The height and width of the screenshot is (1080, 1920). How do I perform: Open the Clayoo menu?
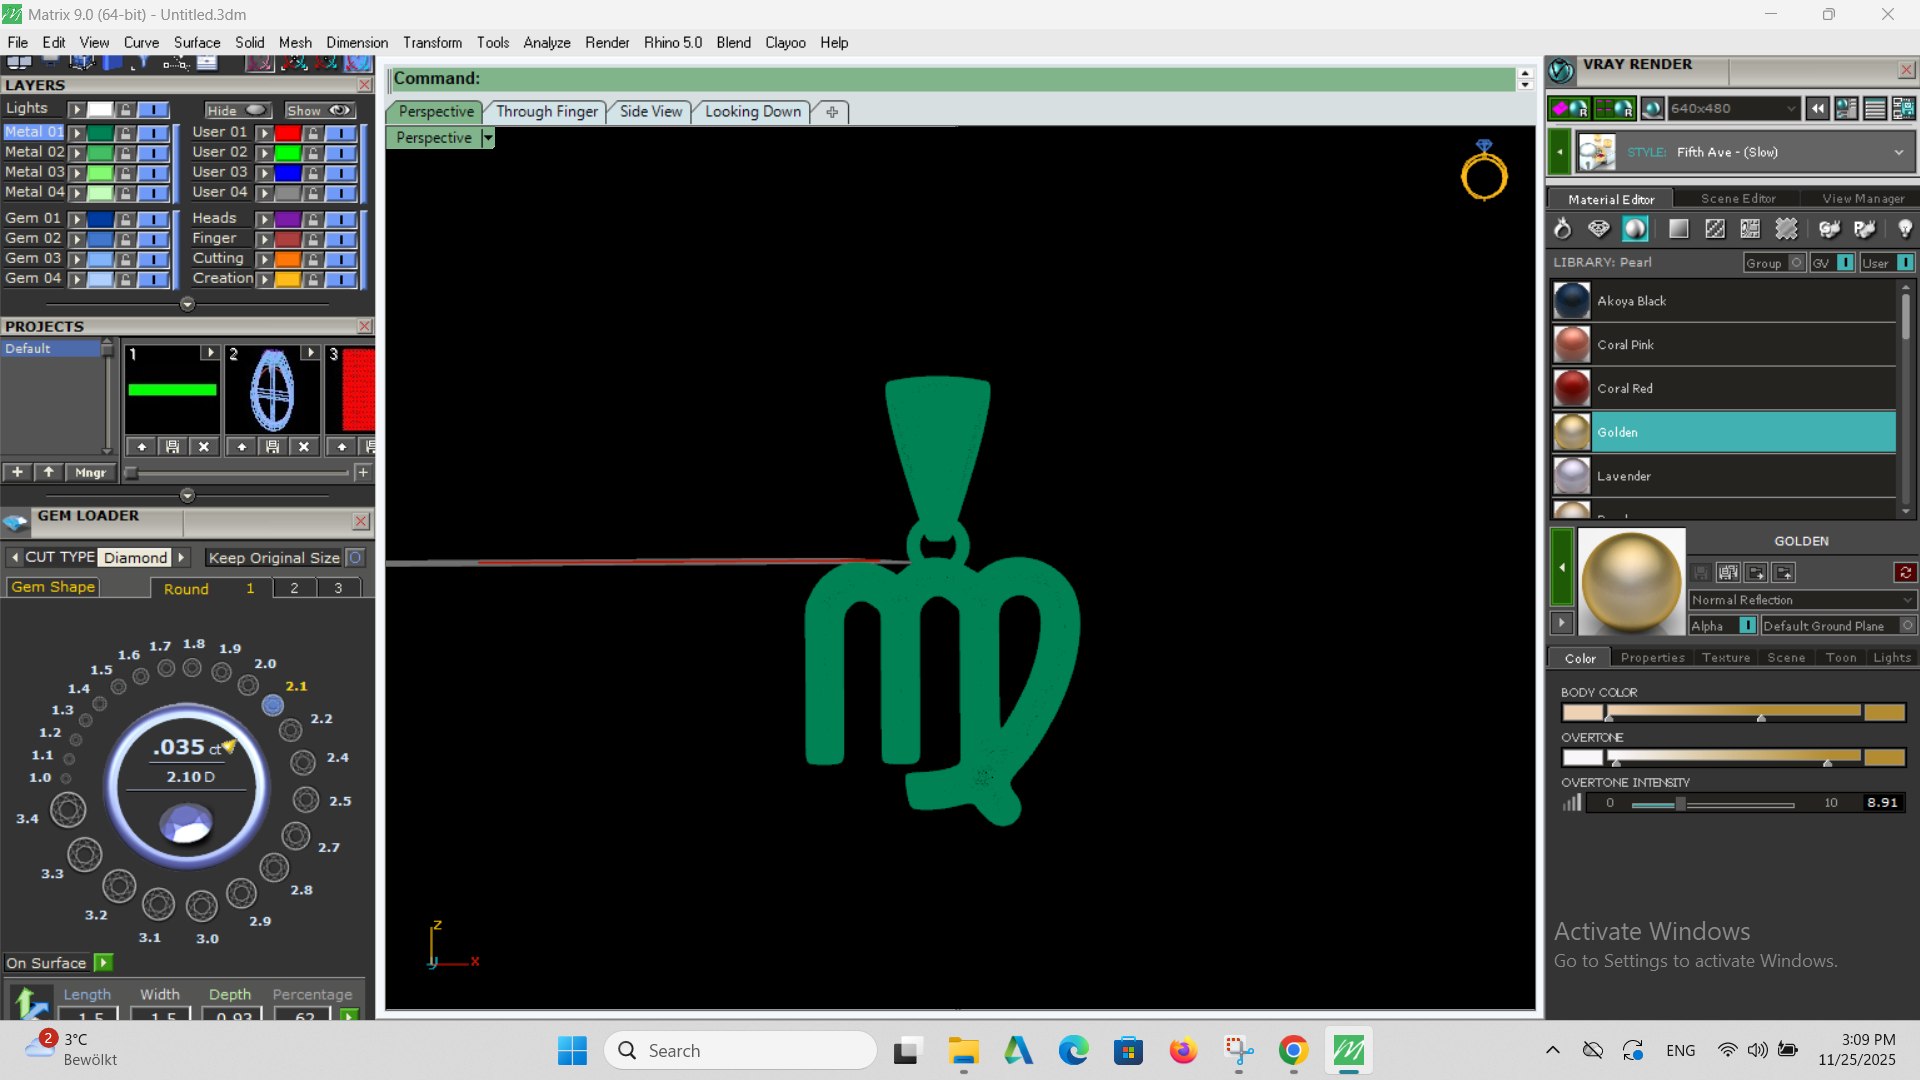[x=785, y=43]
